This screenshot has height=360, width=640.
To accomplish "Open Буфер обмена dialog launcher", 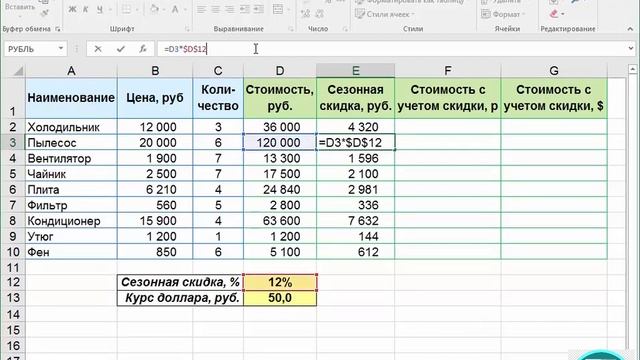I will [58, 29].
